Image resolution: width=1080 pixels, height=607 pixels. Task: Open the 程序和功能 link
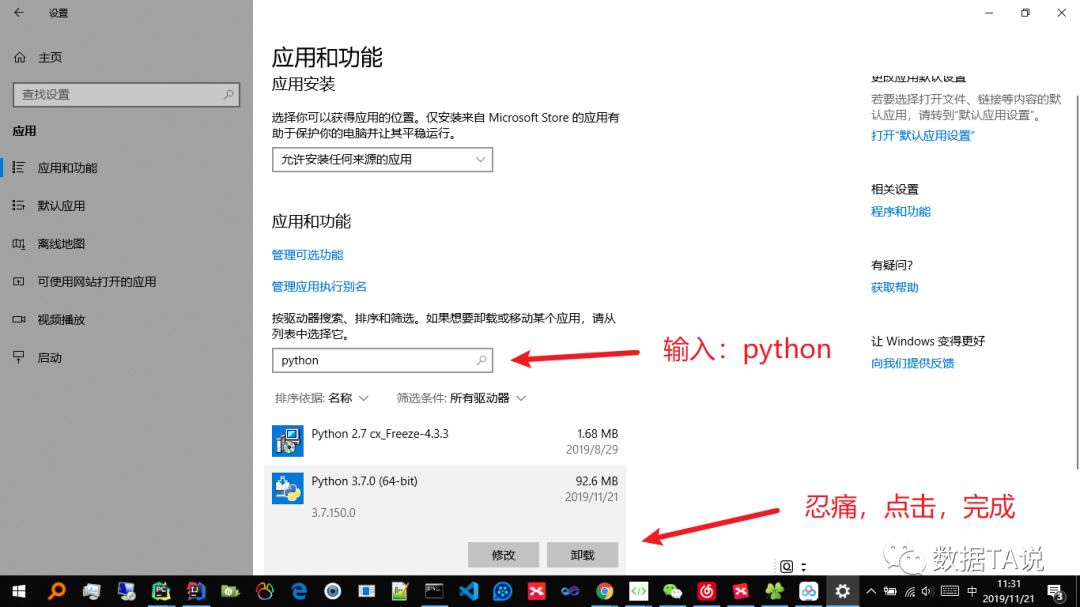pos(900,212)
